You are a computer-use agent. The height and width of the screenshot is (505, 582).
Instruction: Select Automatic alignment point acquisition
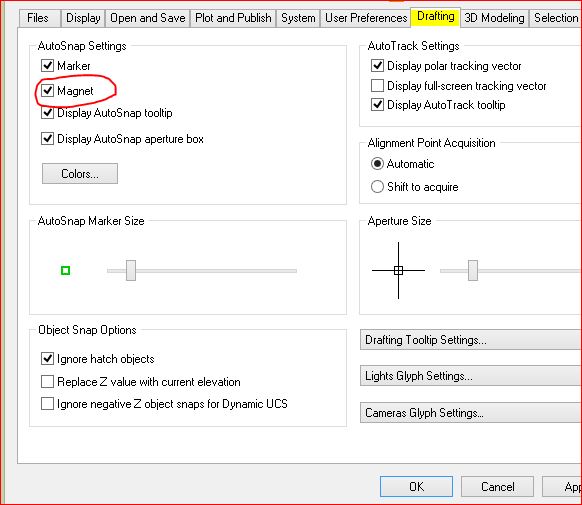pyautogui.click(x=377, y=164)
